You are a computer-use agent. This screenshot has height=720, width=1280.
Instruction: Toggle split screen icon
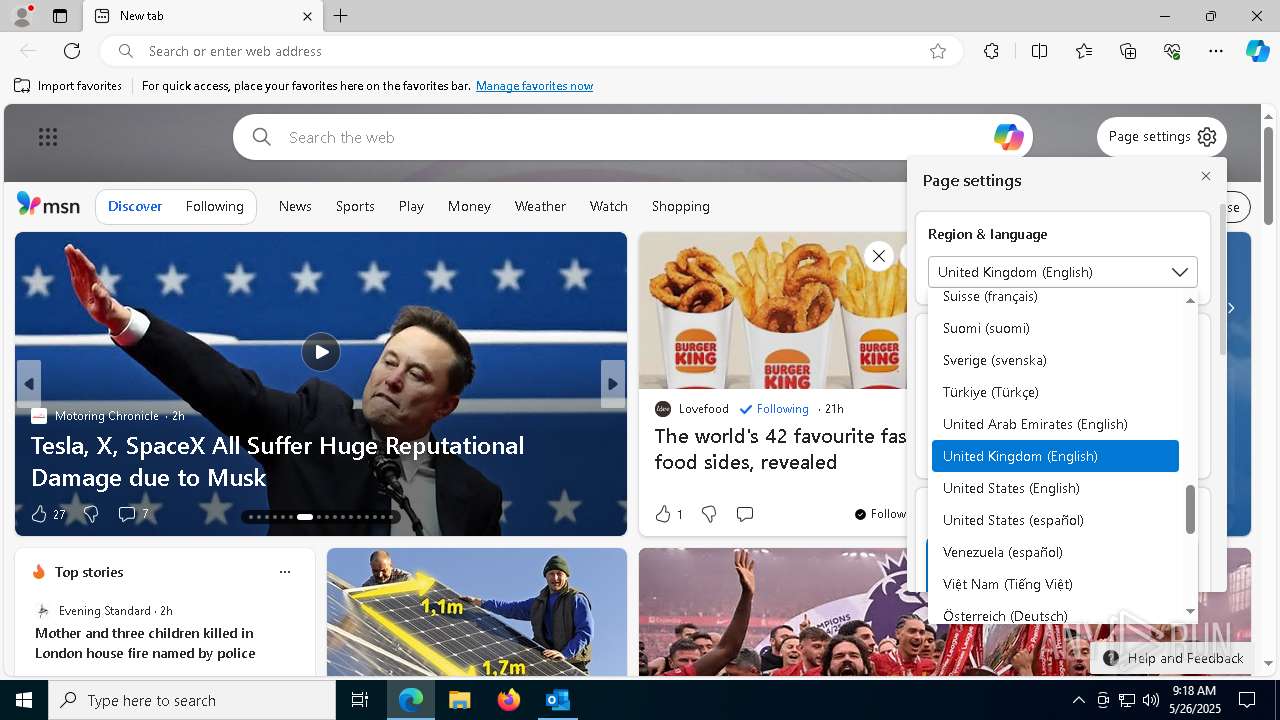pyautogui.click(x=1039, y=51)
